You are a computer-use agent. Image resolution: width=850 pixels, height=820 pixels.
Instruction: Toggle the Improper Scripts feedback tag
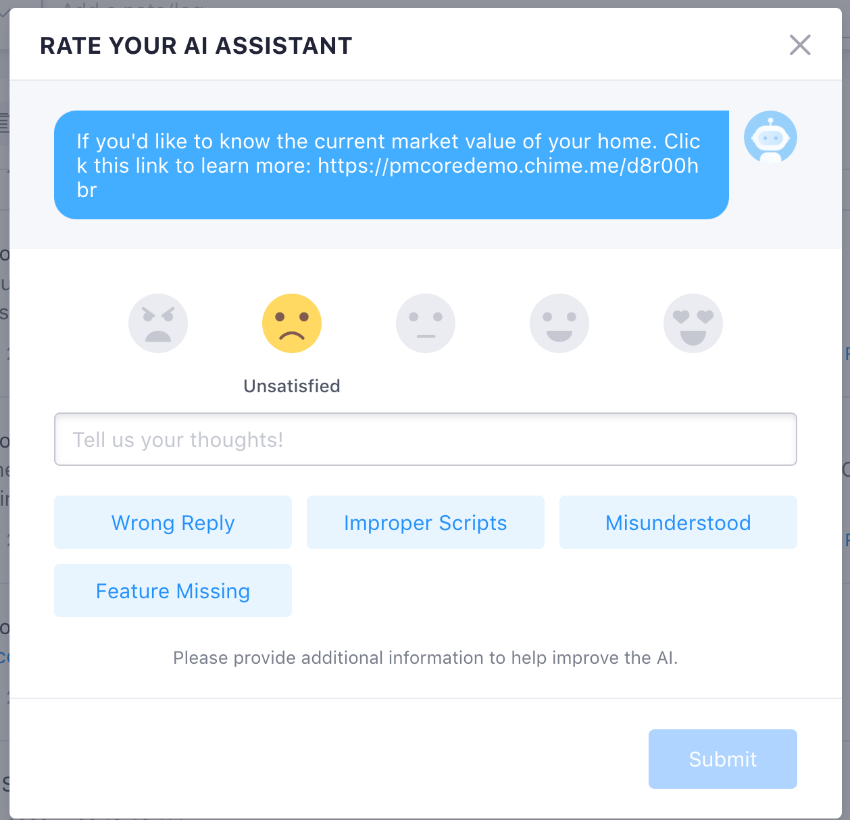point(426,522)
